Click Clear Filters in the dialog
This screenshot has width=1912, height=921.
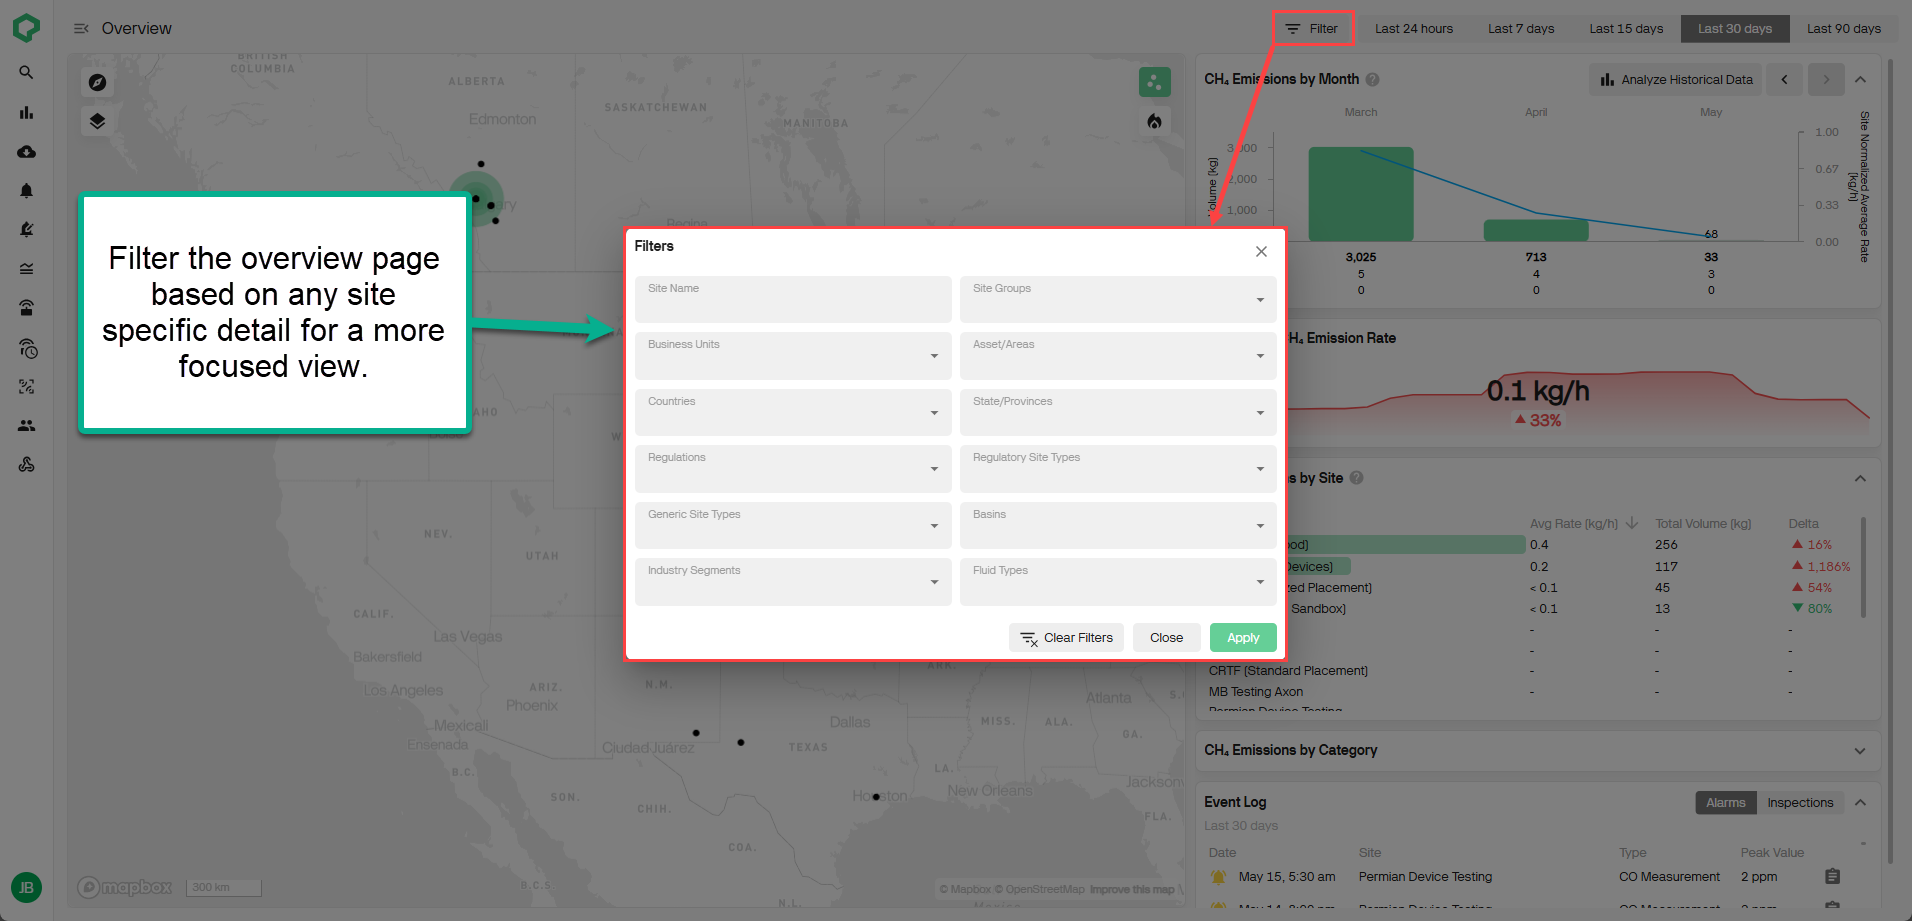point(1065,637)
